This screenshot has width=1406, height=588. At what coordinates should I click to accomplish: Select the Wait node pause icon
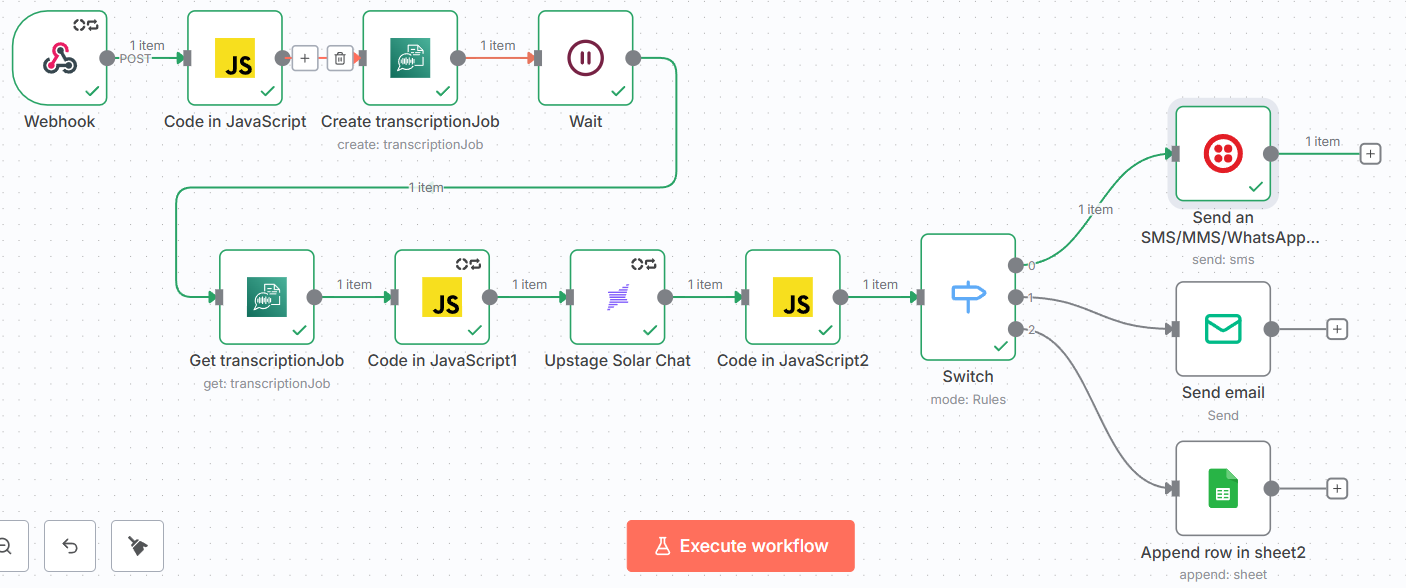585,58
